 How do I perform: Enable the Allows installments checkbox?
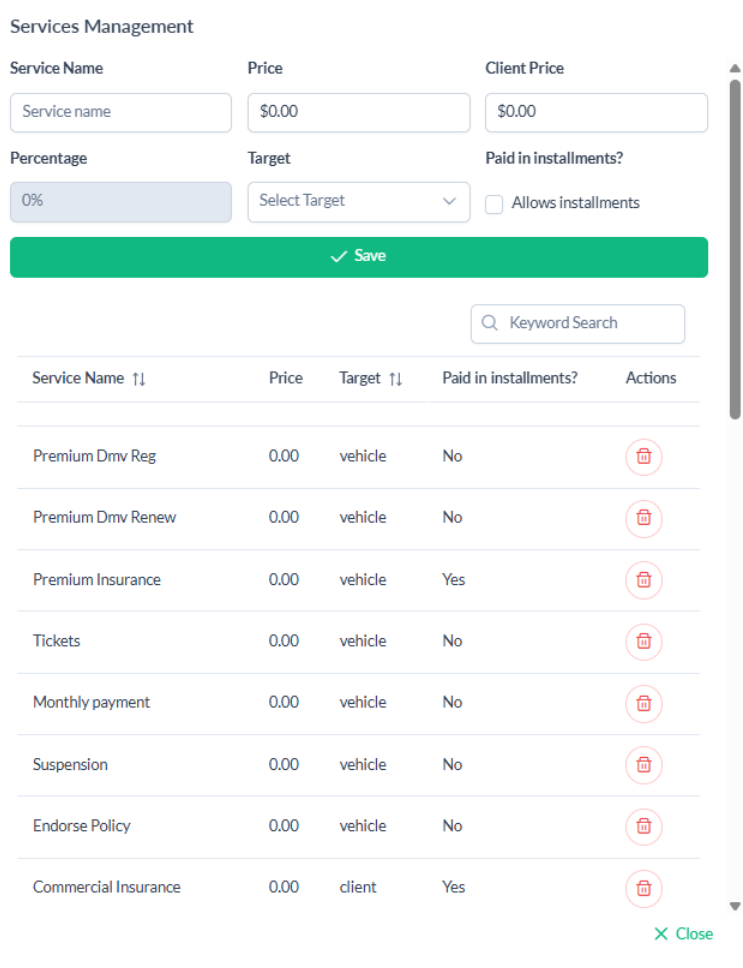point(494,204)
